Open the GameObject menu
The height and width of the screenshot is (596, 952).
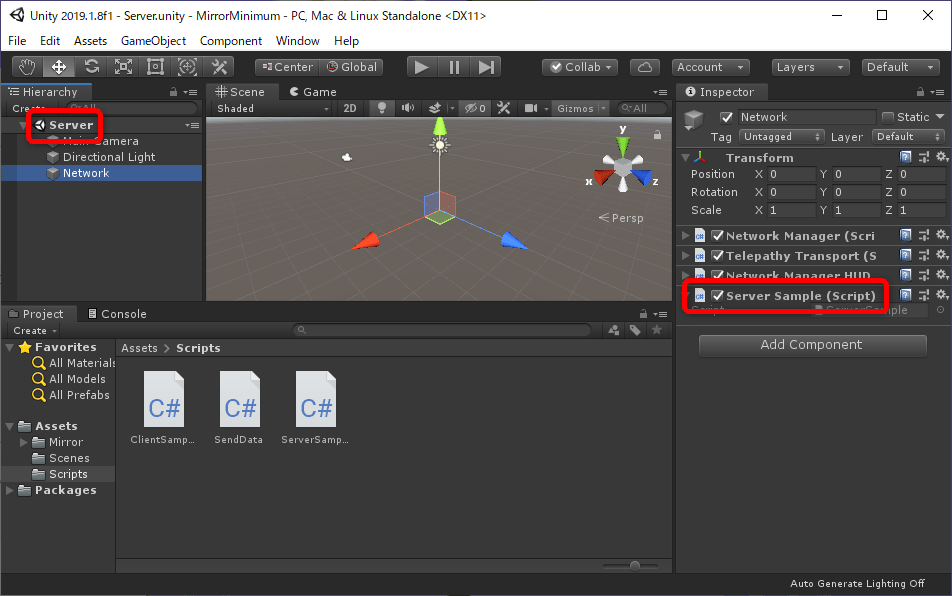point(153,41)
